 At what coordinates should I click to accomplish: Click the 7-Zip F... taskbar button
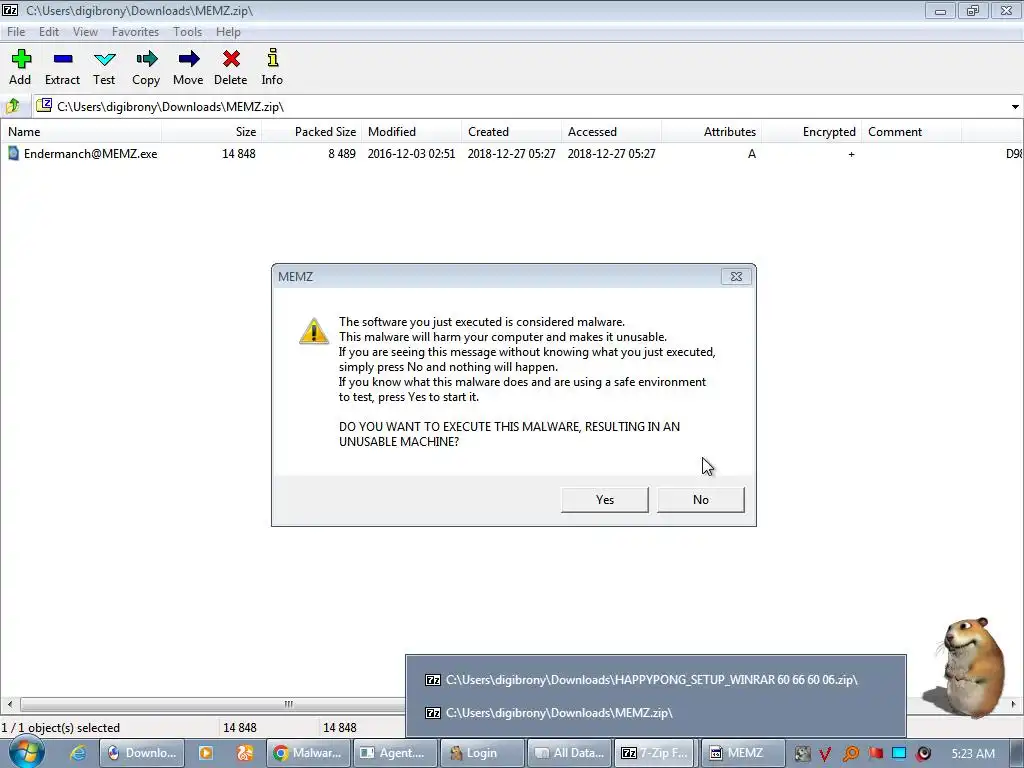656,753
